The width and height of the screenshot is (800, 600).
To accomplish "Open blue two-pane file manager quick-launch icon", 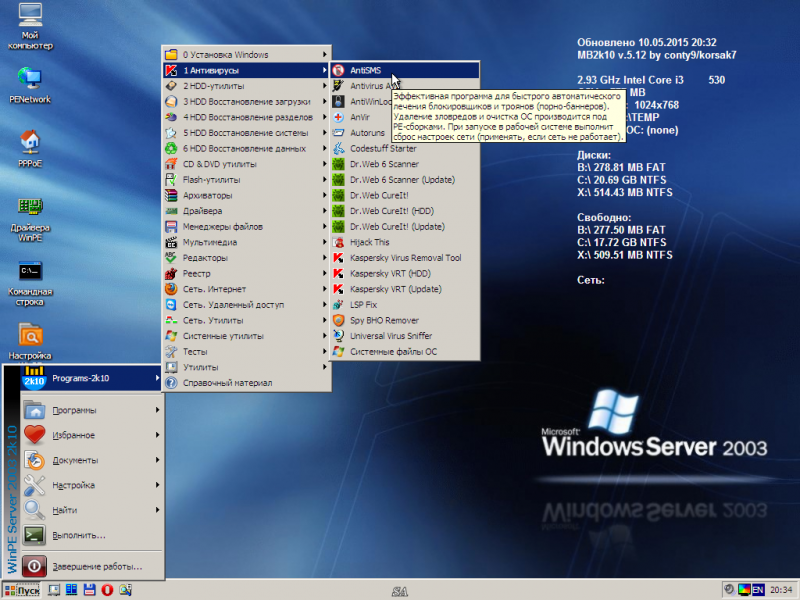I will 71,590.
